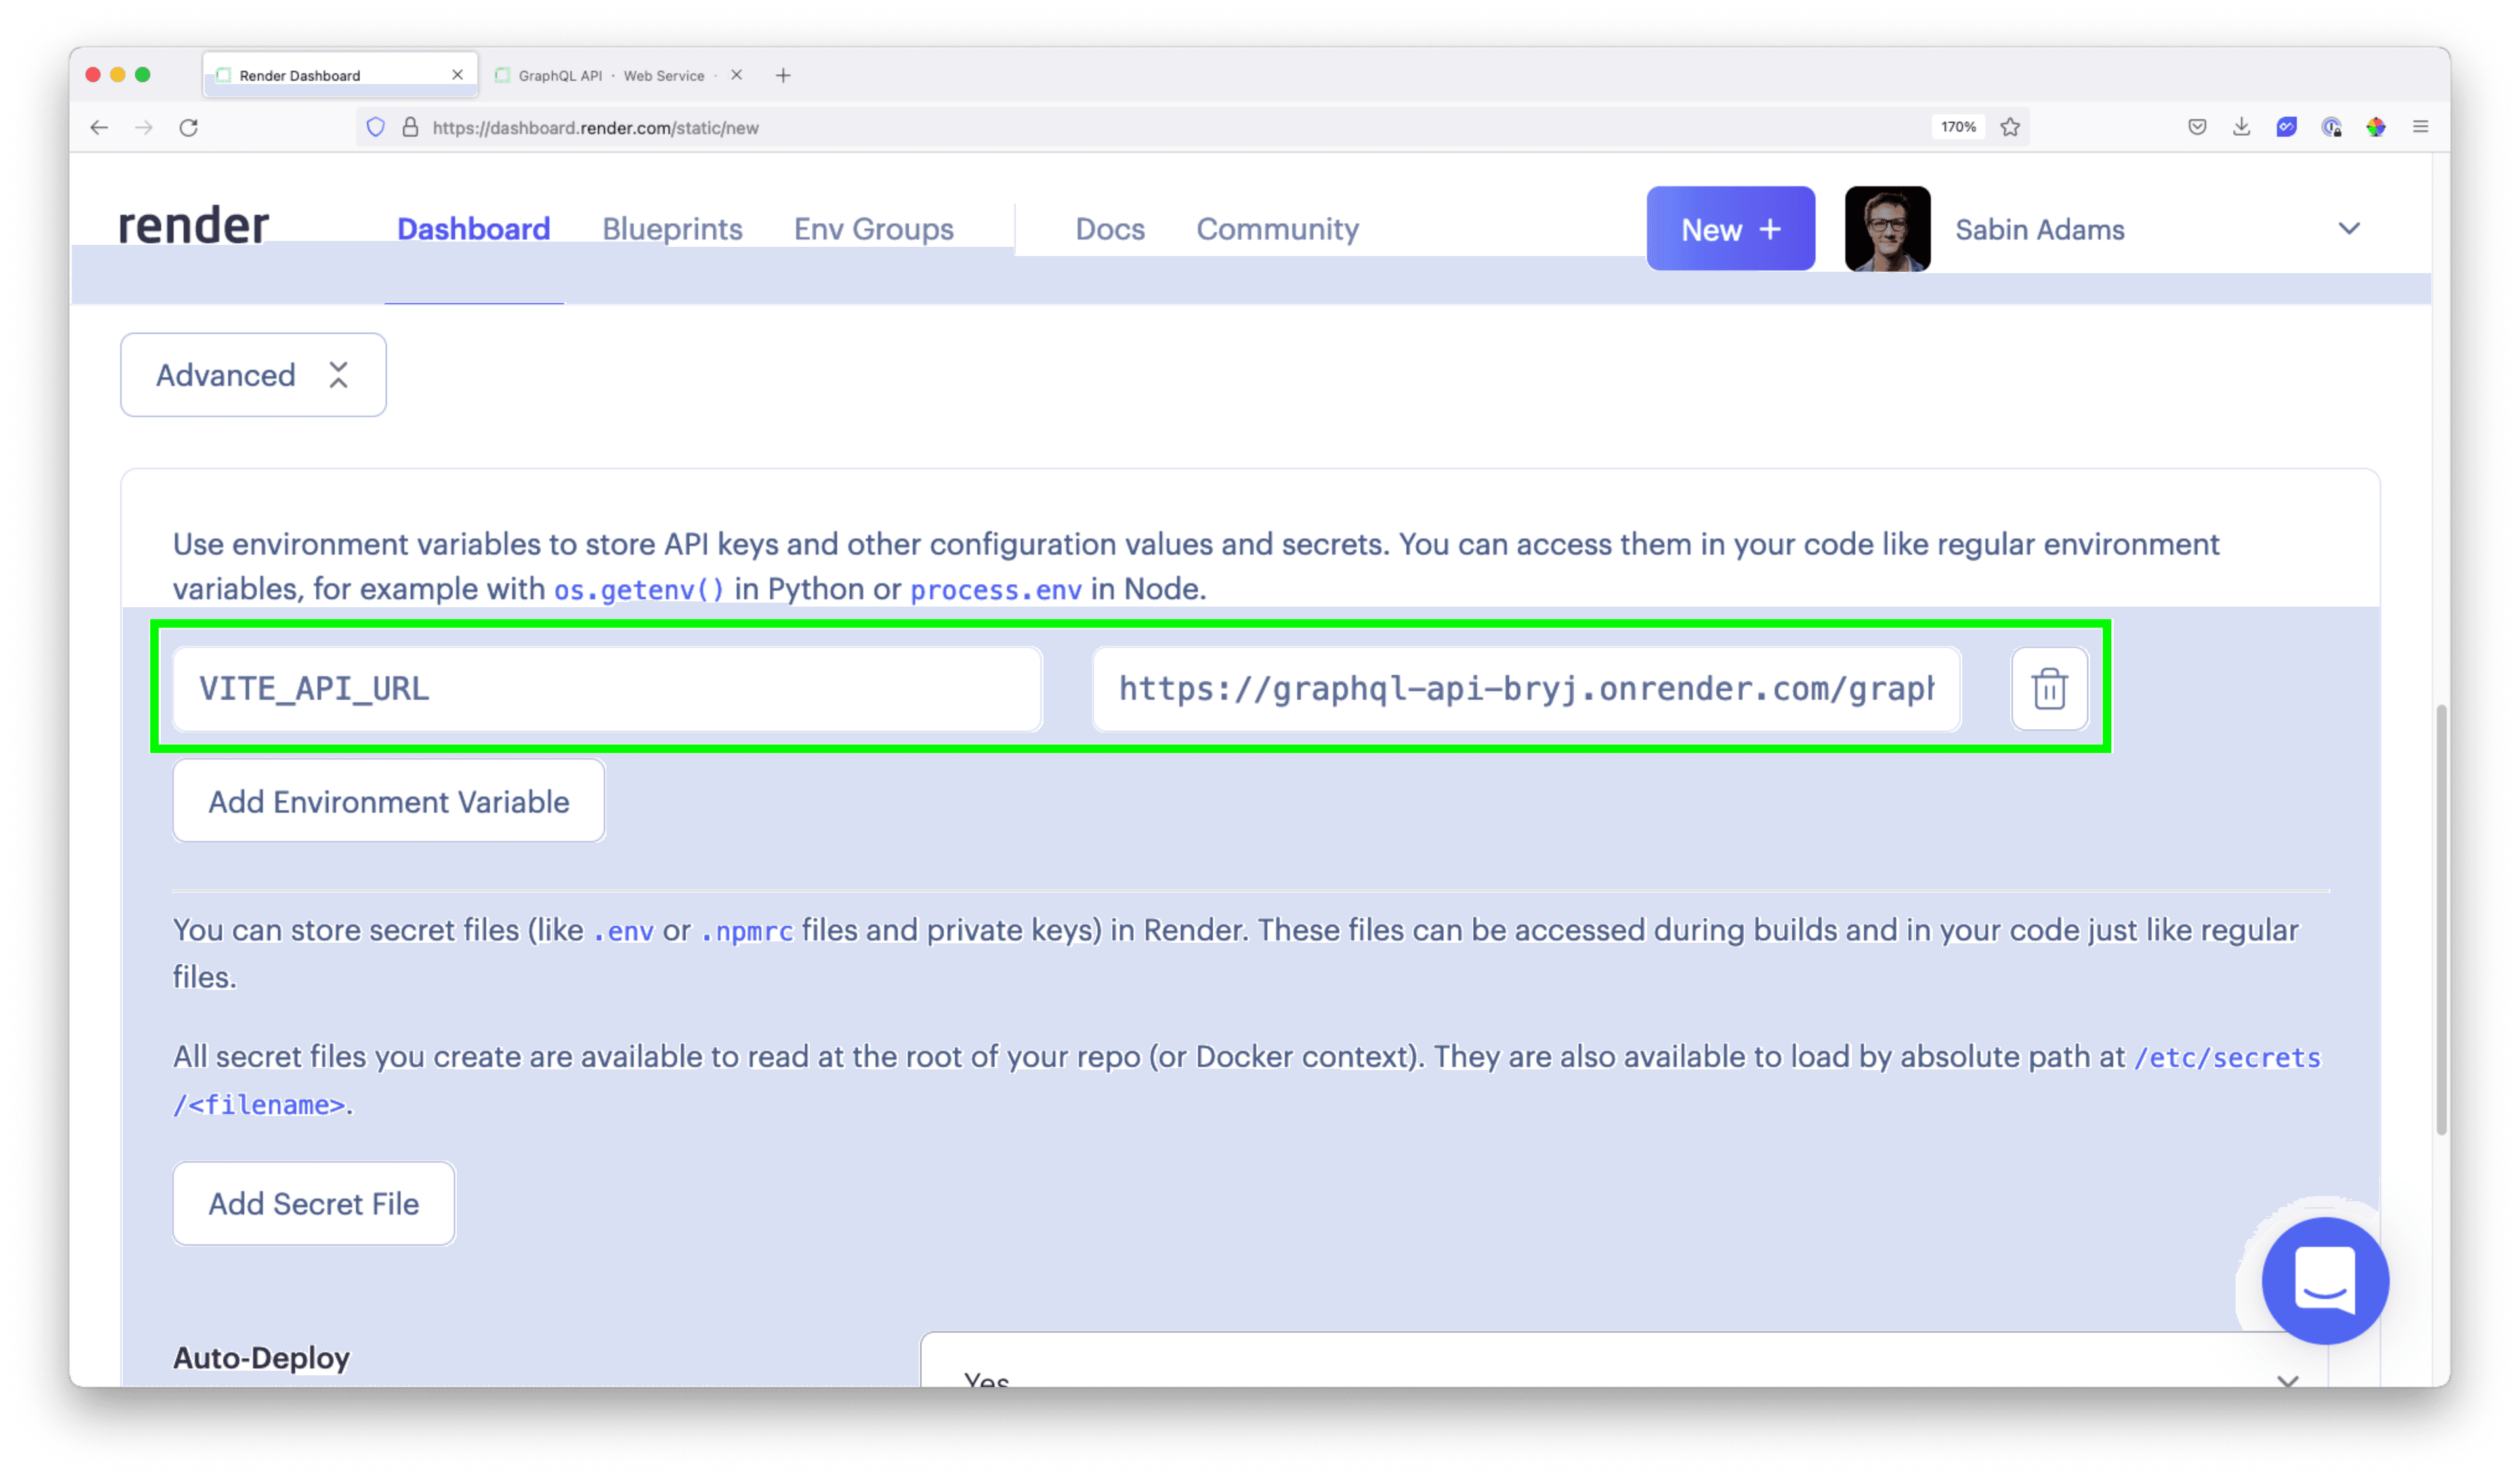Click Add Environment Variable button
The height and width of the screenshot is (1479, 2520).
[388, 801]
